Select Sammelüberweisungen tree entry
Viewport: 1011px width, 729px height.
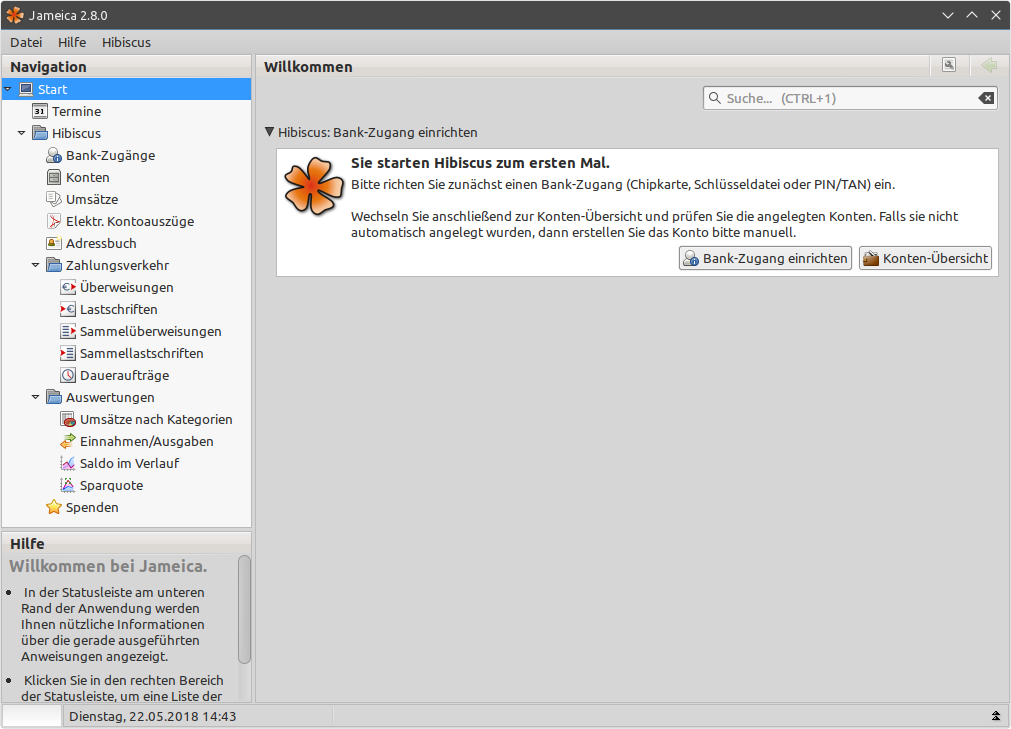click(x=151, y=331)
